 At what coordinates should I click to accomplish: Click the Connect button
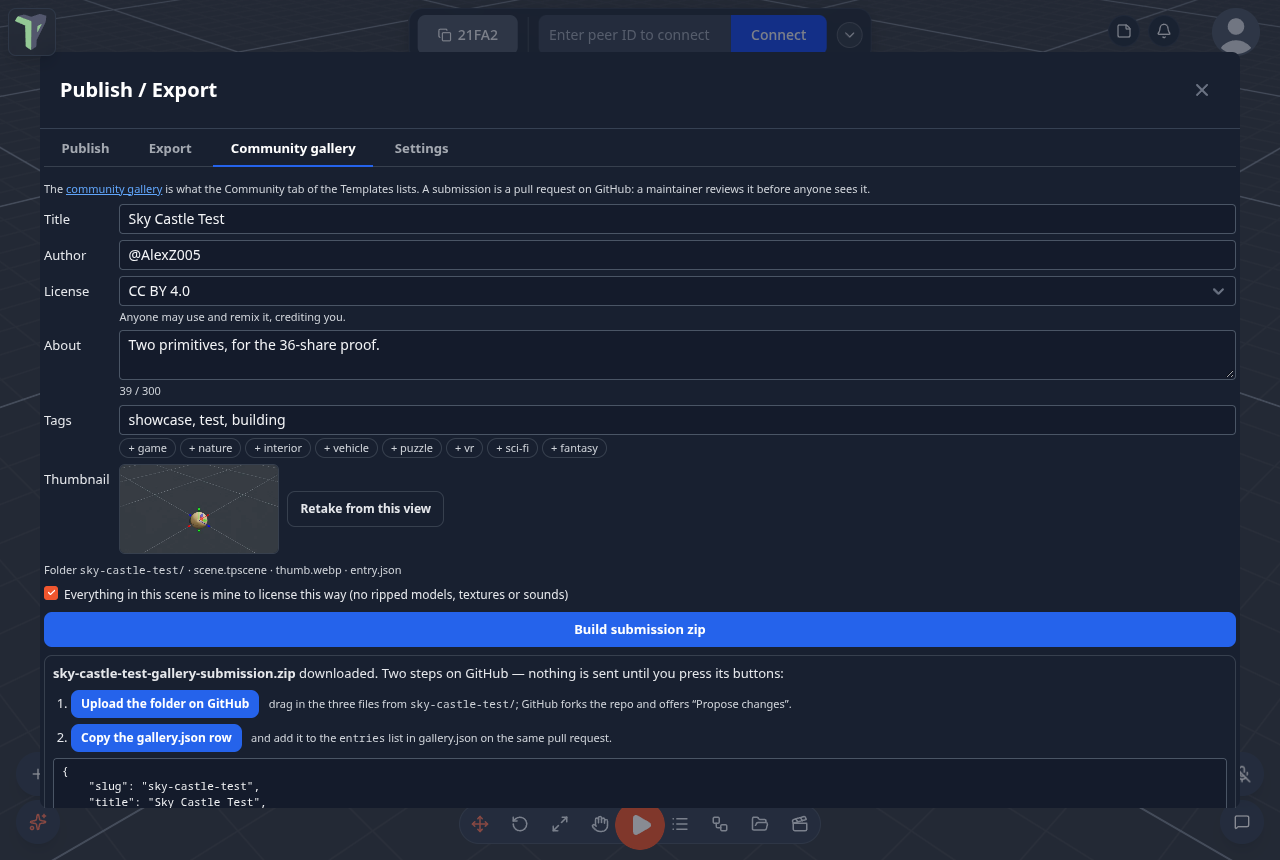tap(779, 35)
